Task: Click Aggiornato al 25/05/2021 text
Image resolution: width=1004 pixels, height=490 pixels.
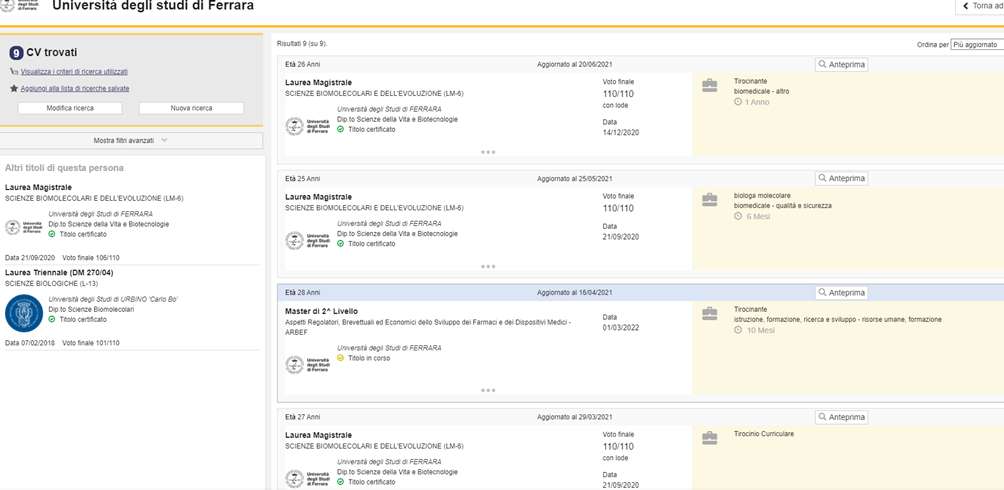Action: pyautogui.click(x=574, y=179)
